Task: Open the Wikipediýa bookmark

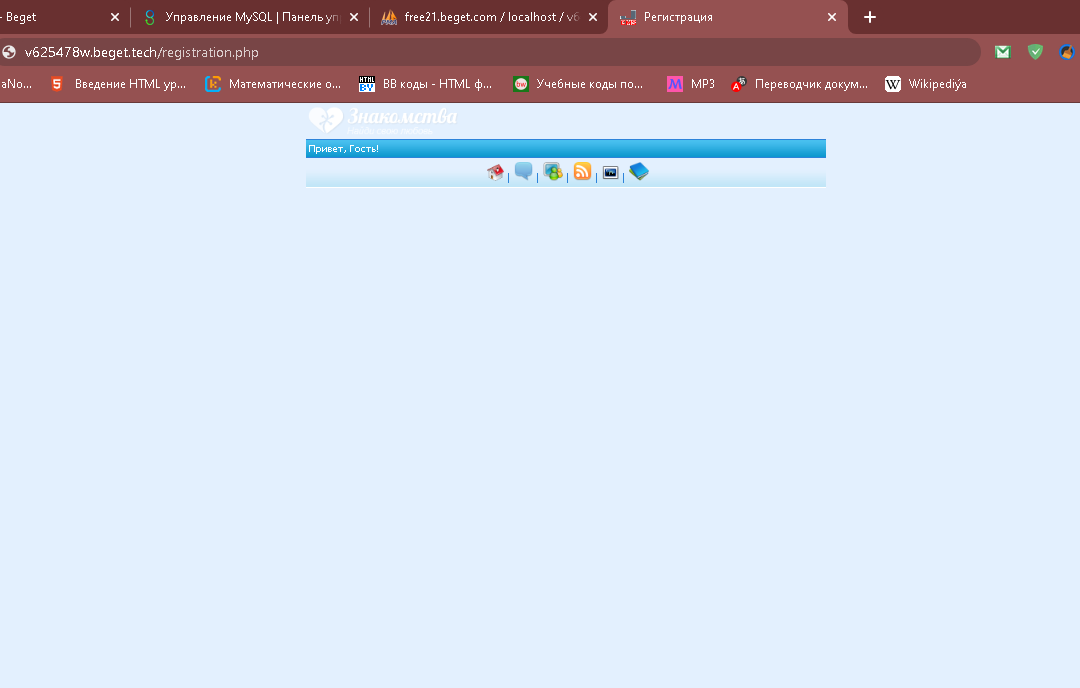Action: click(x=926, y=84)
